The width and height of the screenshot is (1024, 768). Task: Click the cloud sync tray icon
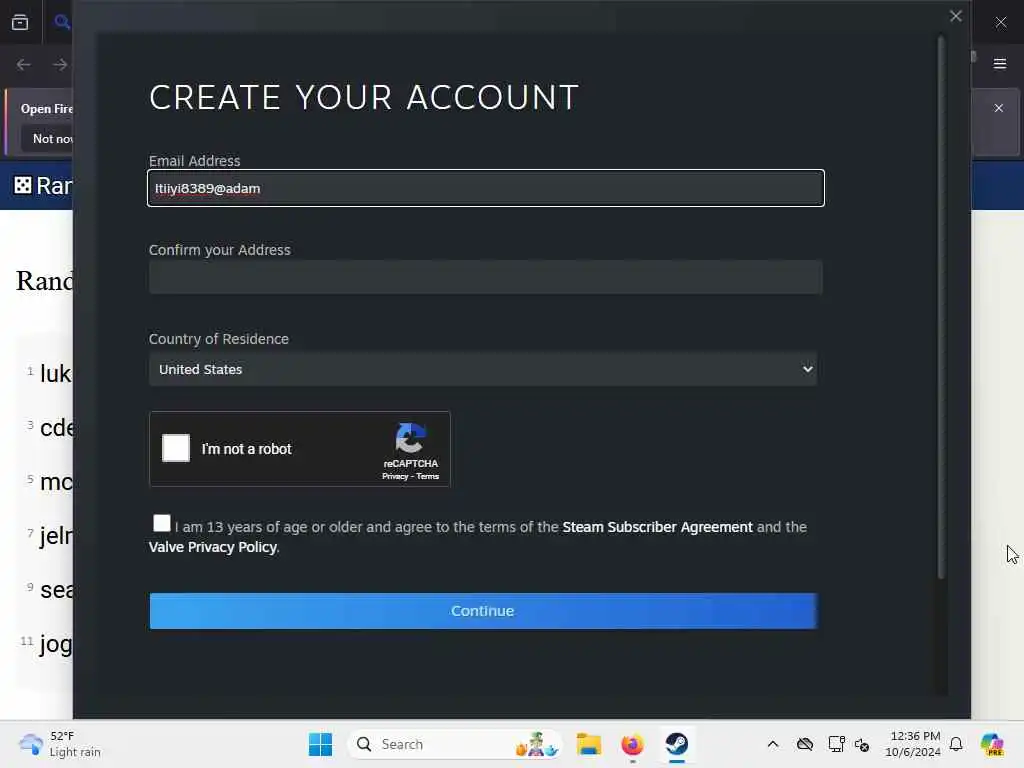click(805, 744)
